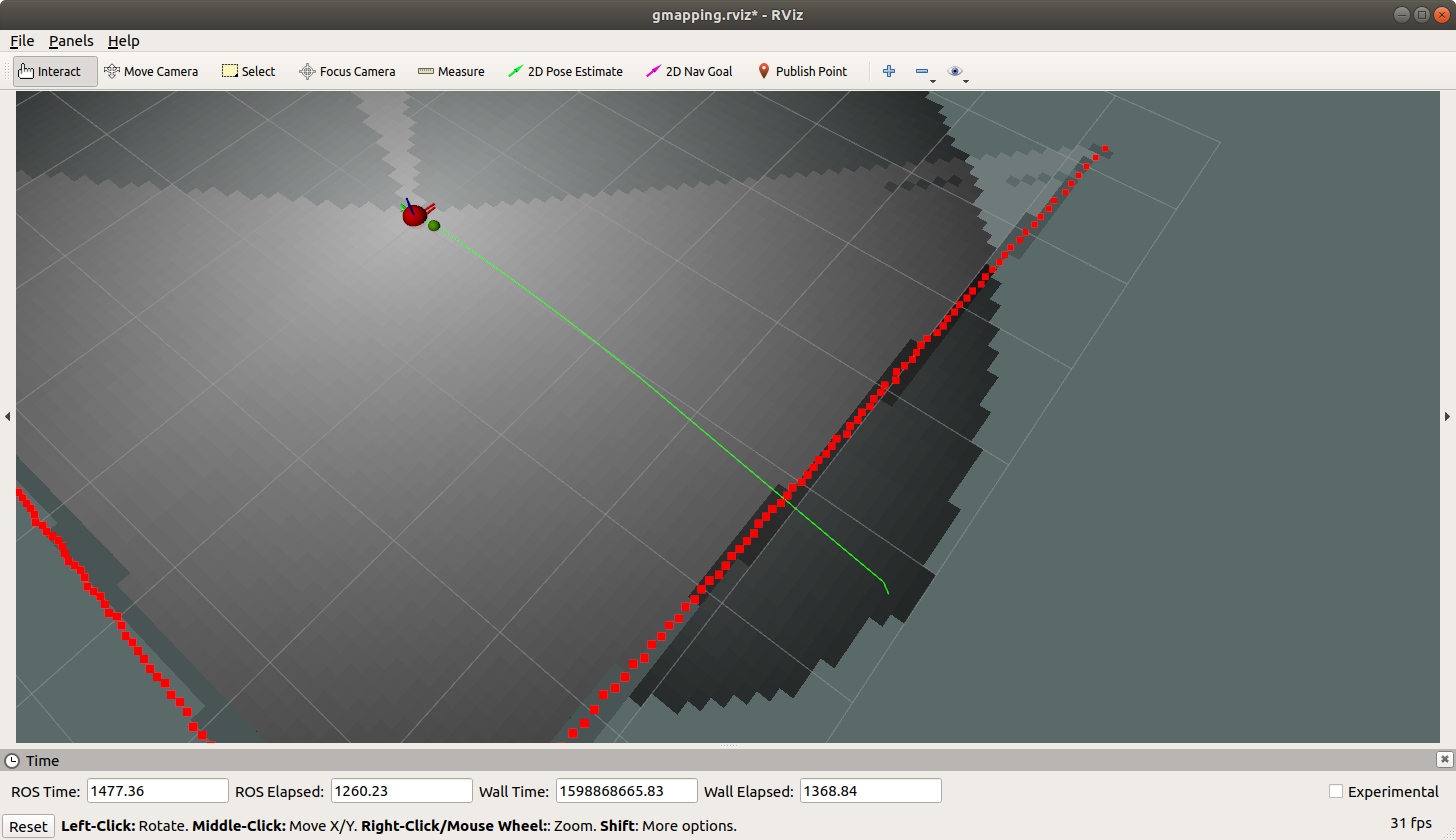Activate the Focus Camera tool
1456x840 pixels.
click(347, 72)
